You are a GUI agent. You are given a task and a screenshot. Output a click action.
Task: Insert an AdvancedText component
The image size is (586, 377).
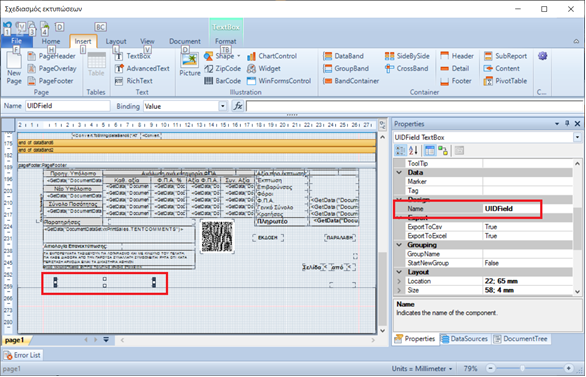142,68
